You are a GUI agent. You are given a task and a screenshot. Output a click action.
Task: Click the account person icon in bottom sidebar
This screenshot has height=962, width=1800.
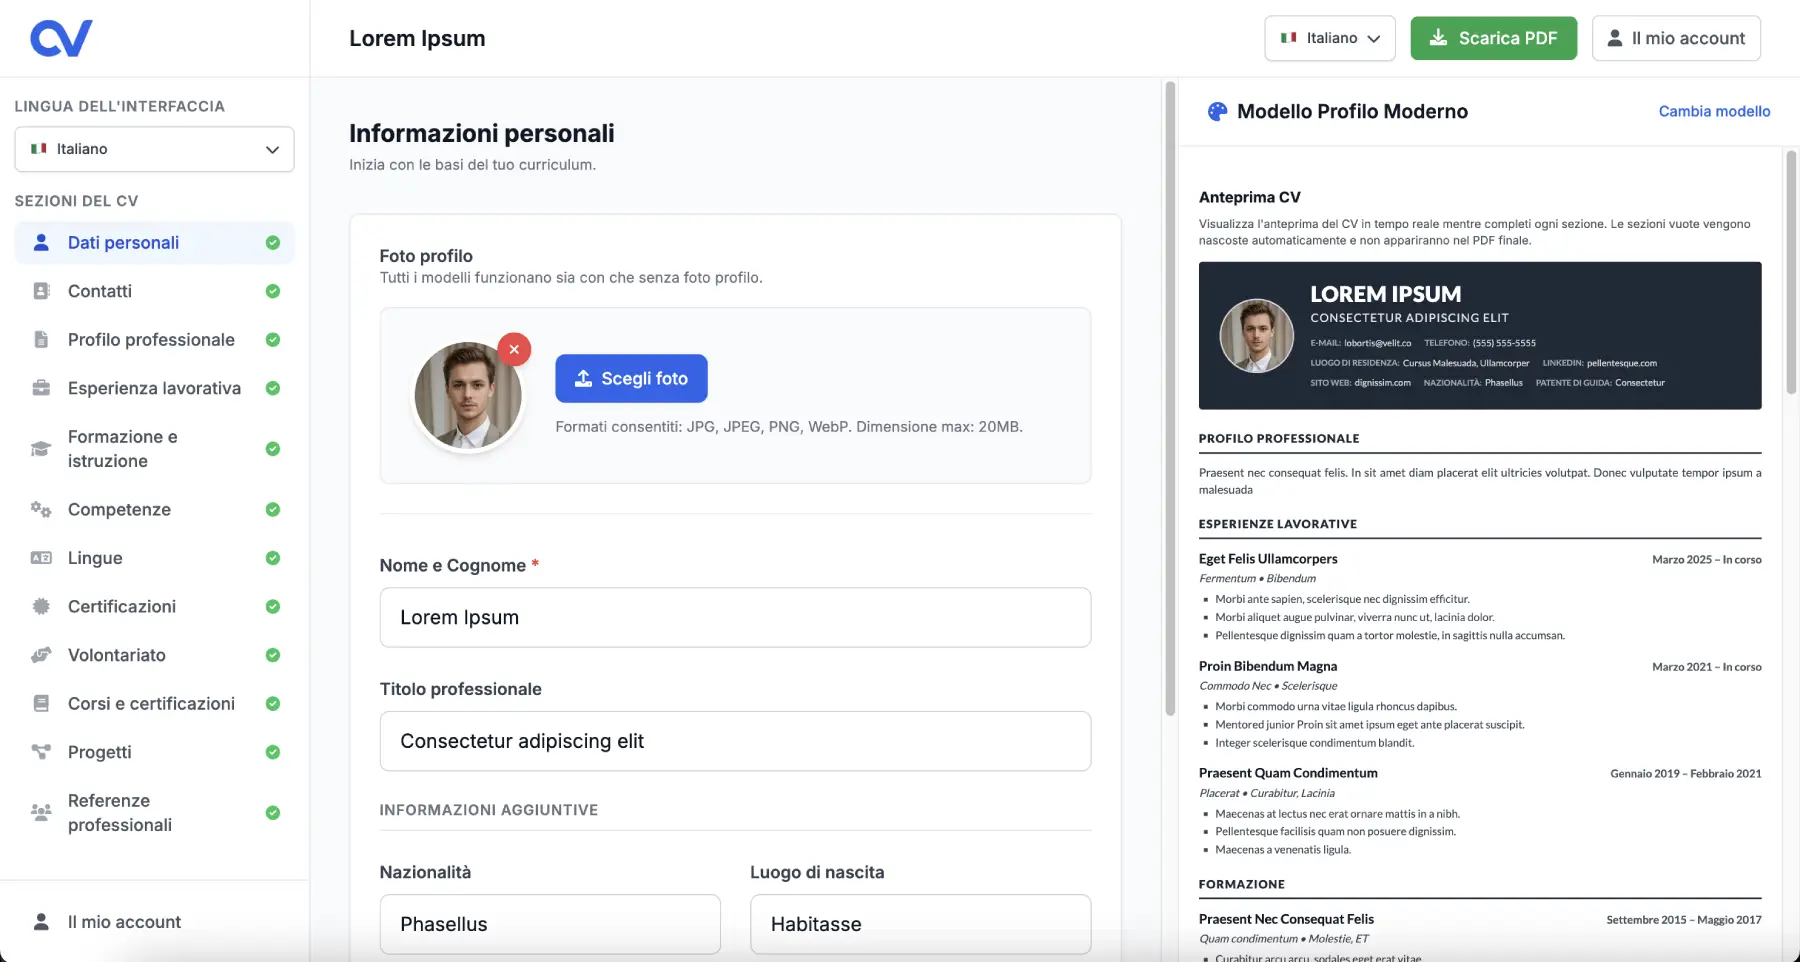(40, 921)
